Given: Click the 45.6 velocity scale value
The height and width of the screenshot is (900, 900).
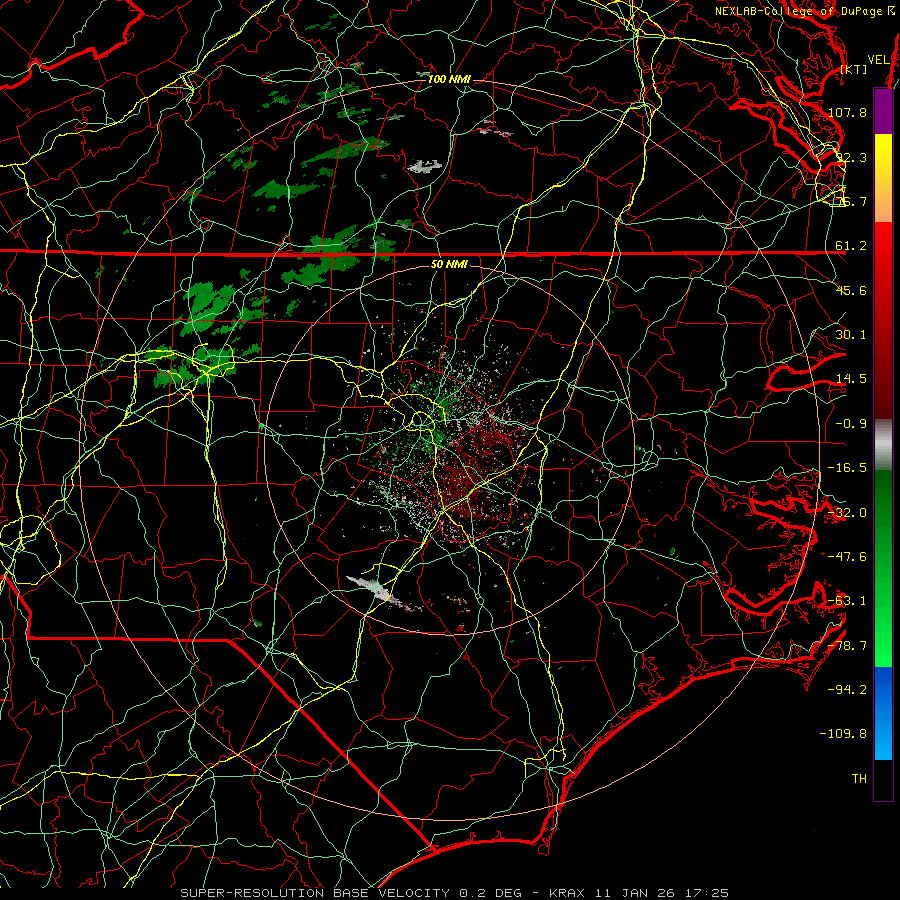Looking at the screenshot, I should (851, 290).
